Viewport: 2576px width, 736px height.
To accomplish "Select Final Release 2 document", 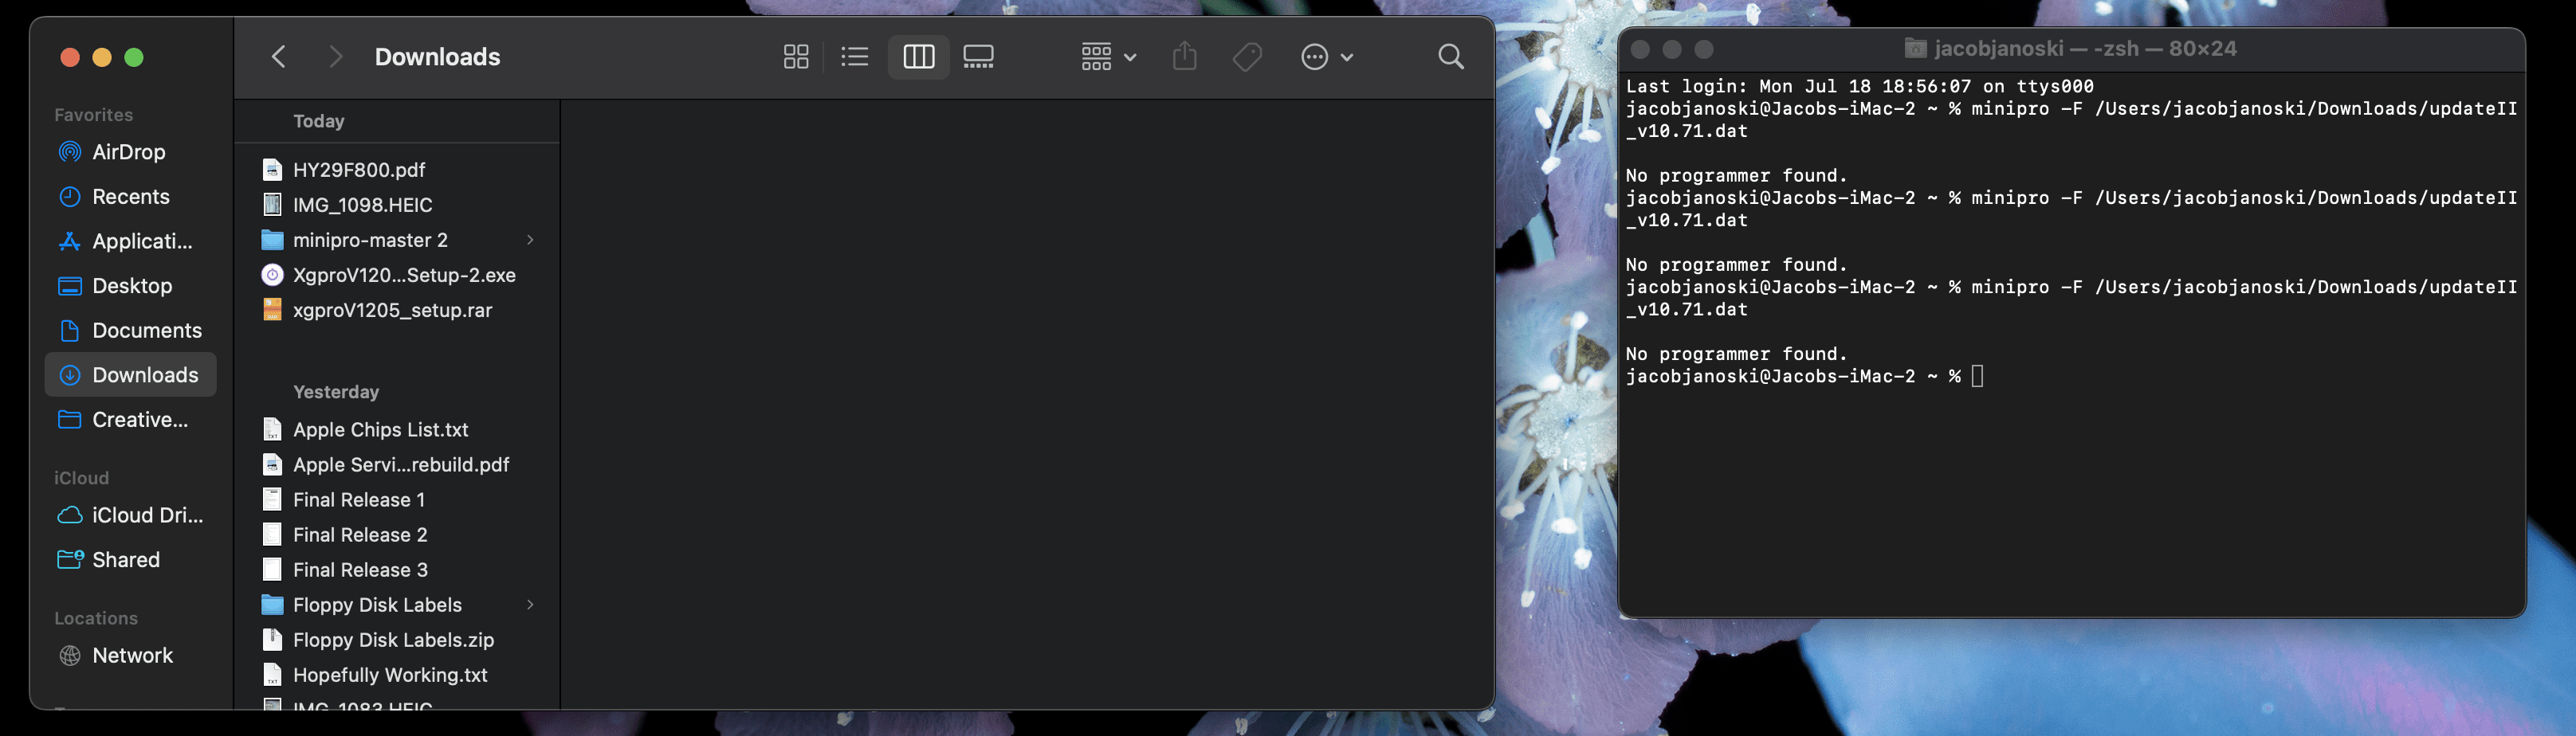I will pyautogui.click(x=397, y=535).
